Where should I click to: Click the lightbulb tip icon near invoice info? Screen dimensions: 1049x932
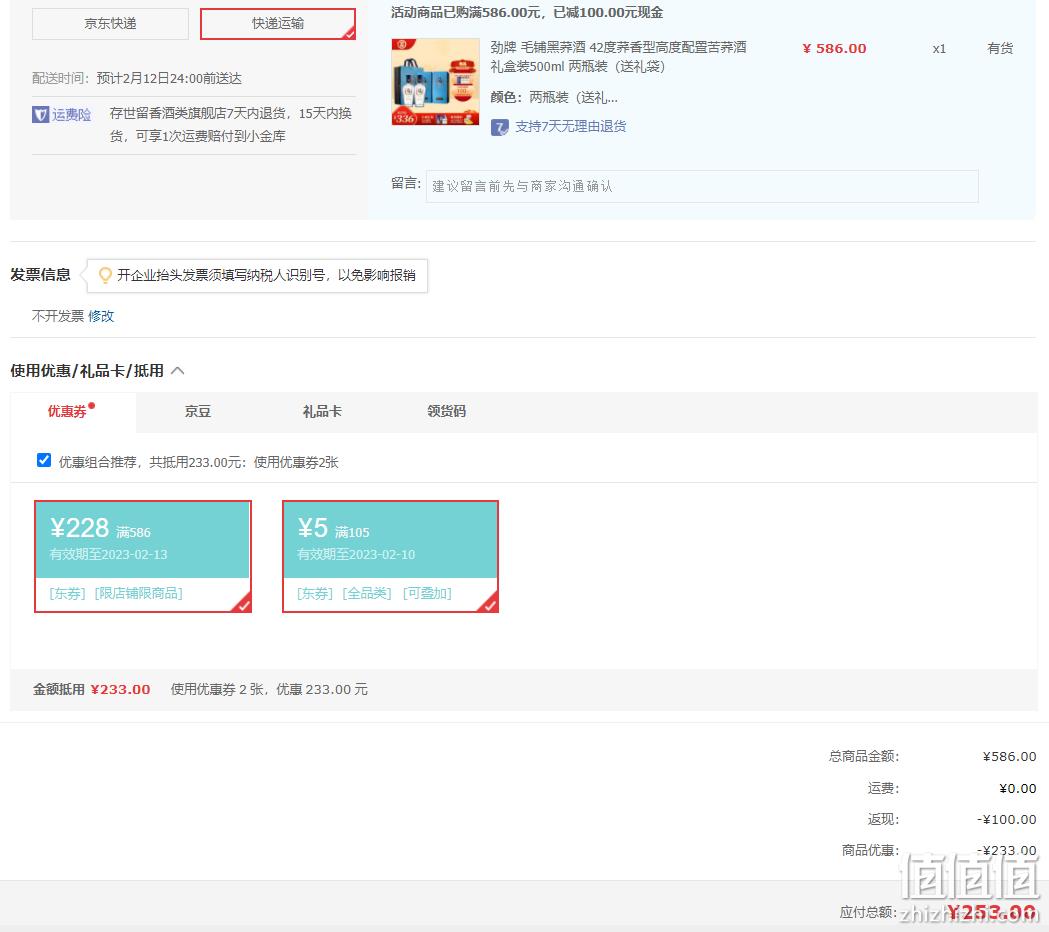(105, 275)
